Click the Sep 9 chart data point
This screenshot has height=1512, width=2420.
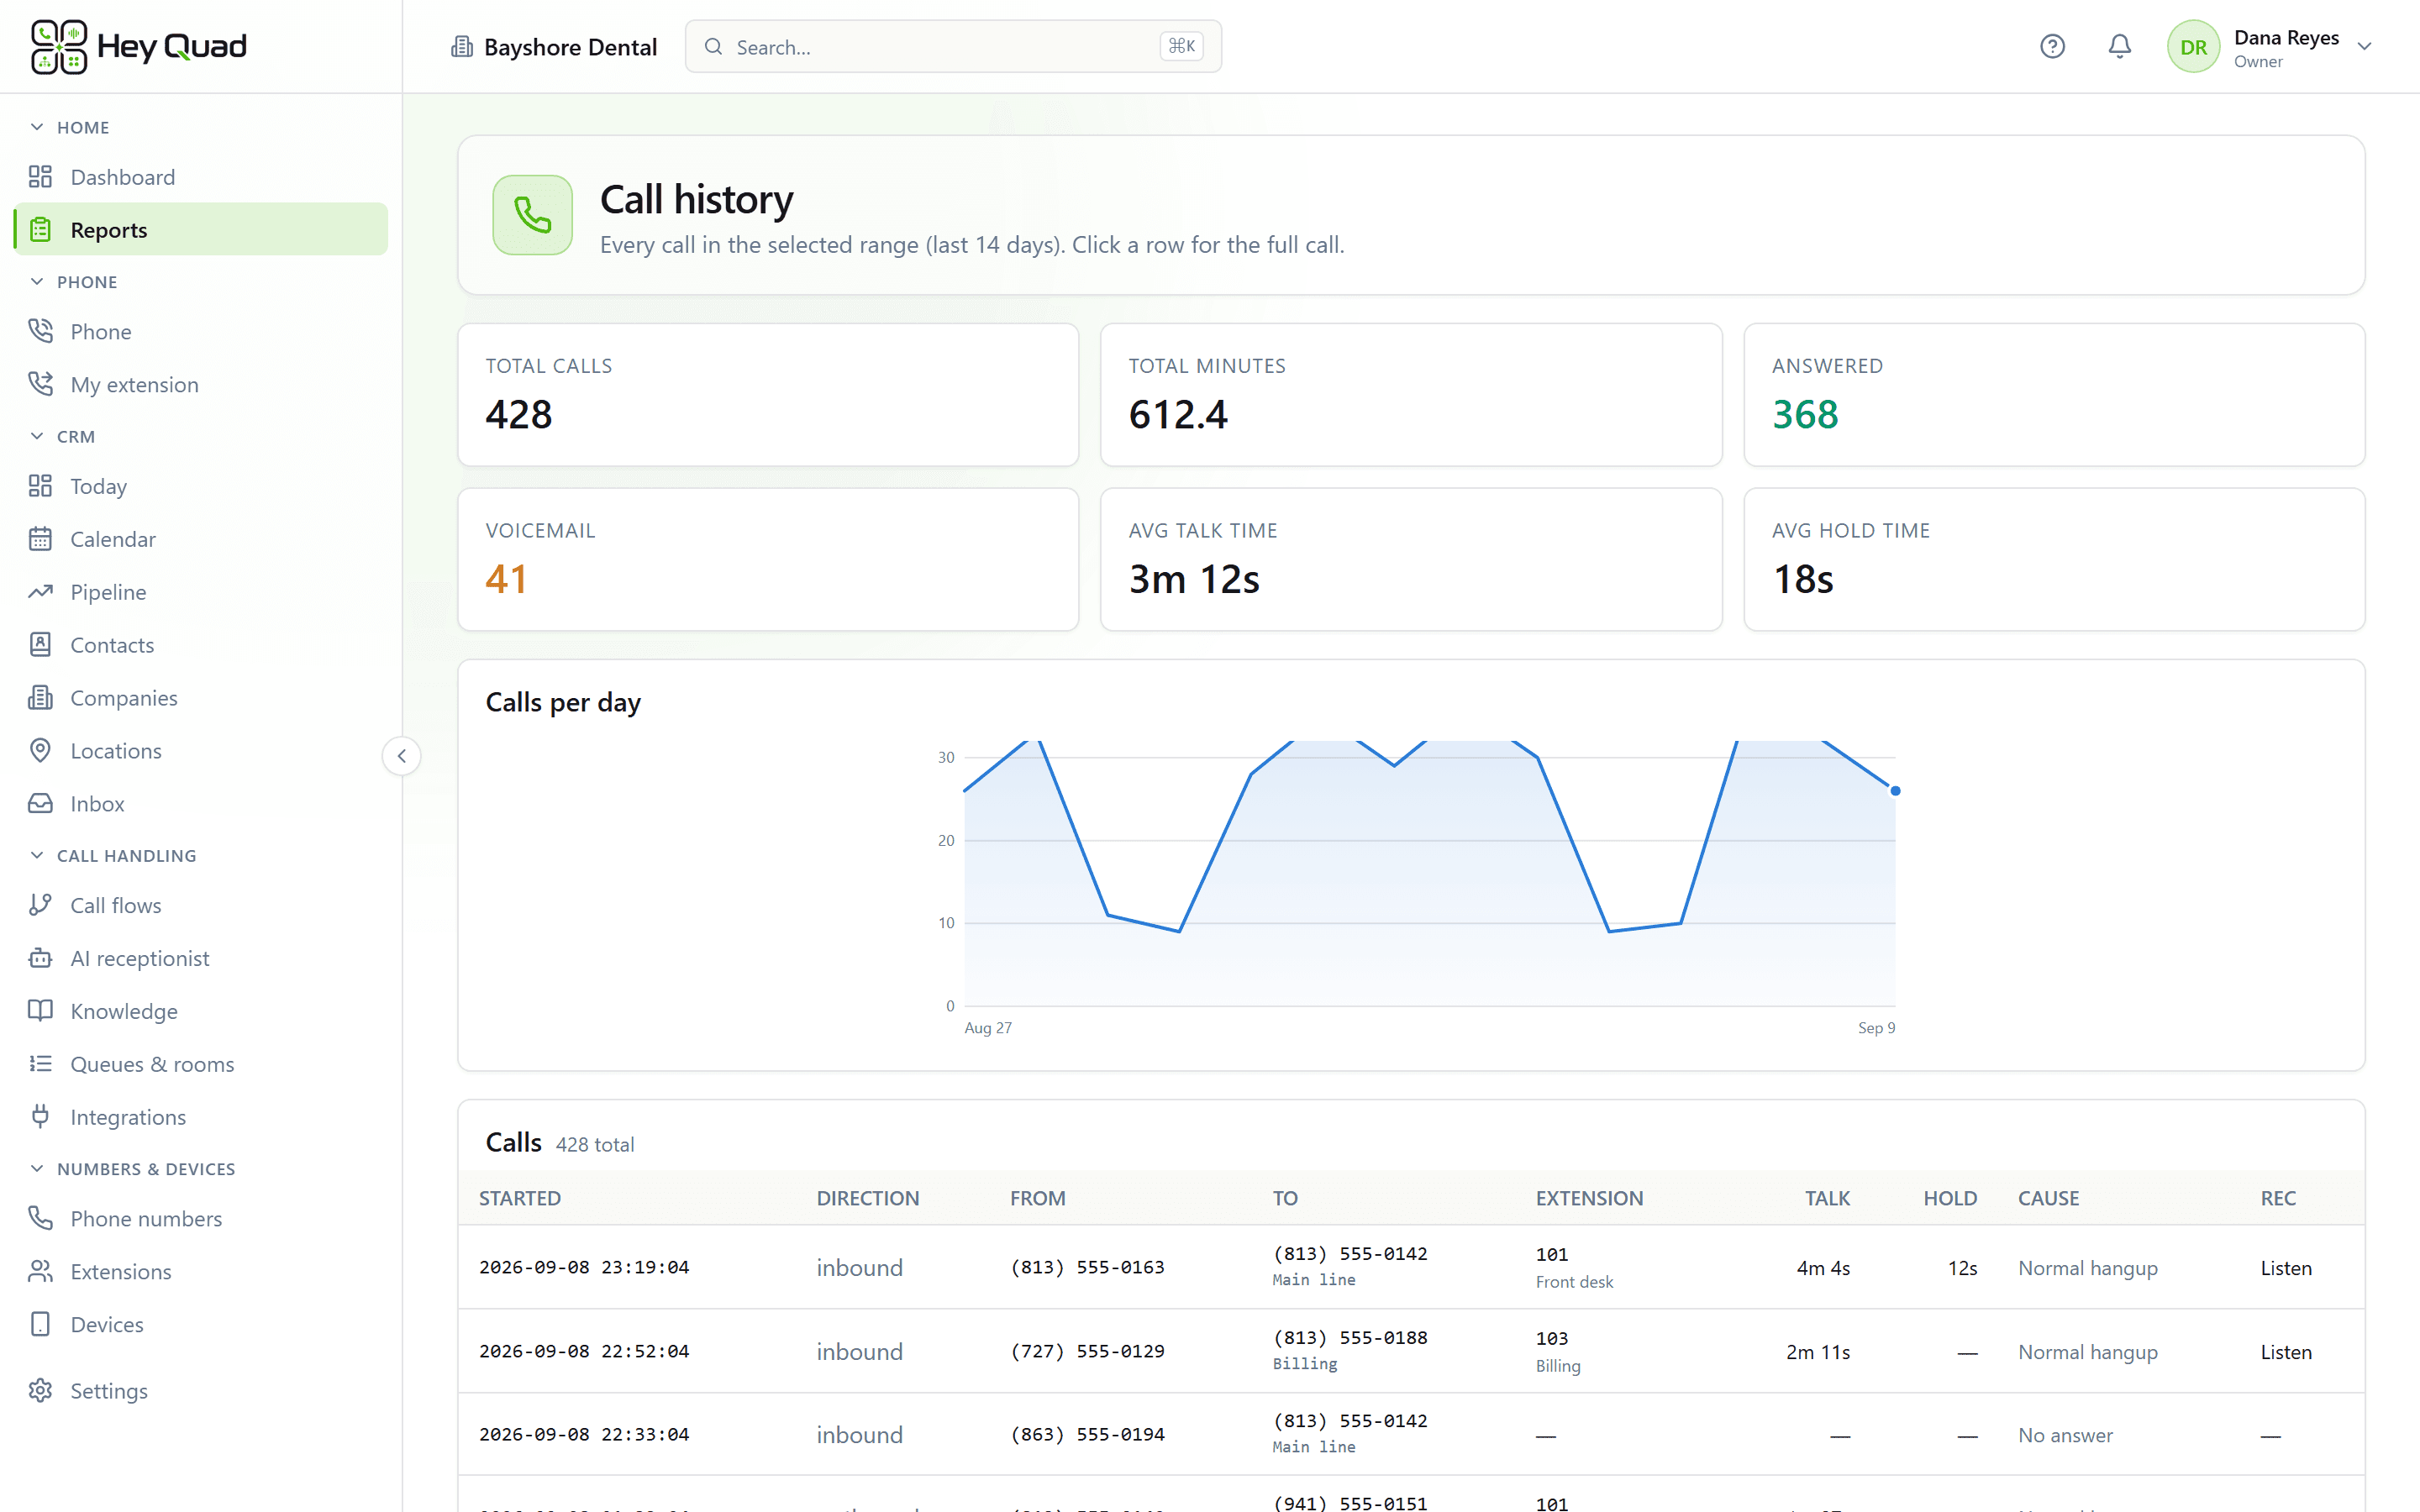[1894, 791]
